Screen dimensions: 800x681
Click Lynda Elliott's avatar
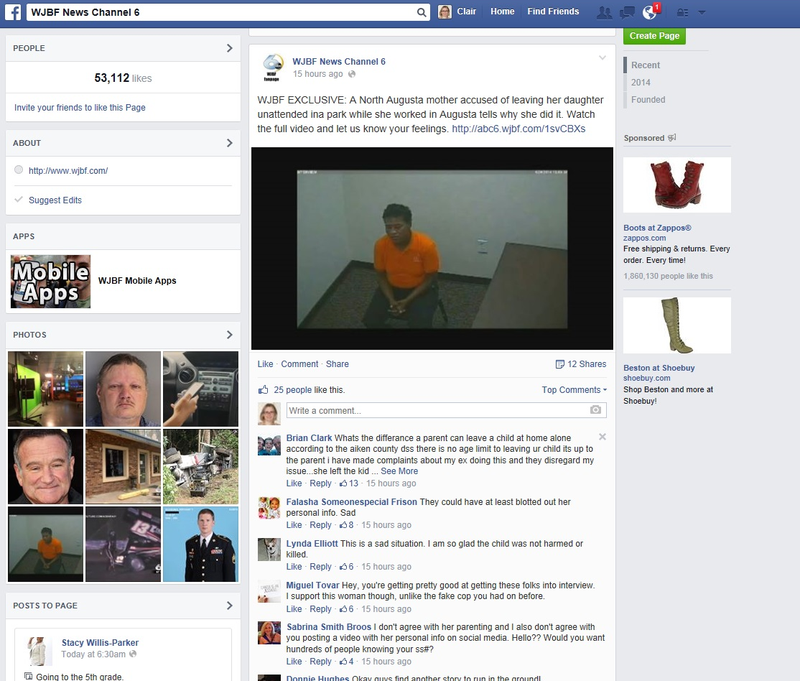pos(269,550)
